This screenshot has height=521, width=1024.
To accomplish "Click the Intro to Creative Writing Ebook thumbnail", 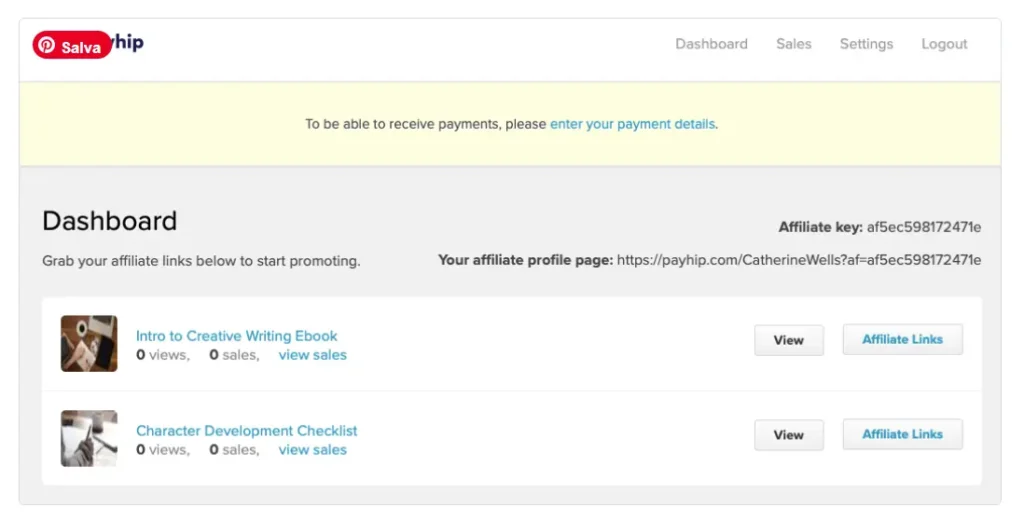I will pos(89,344).
